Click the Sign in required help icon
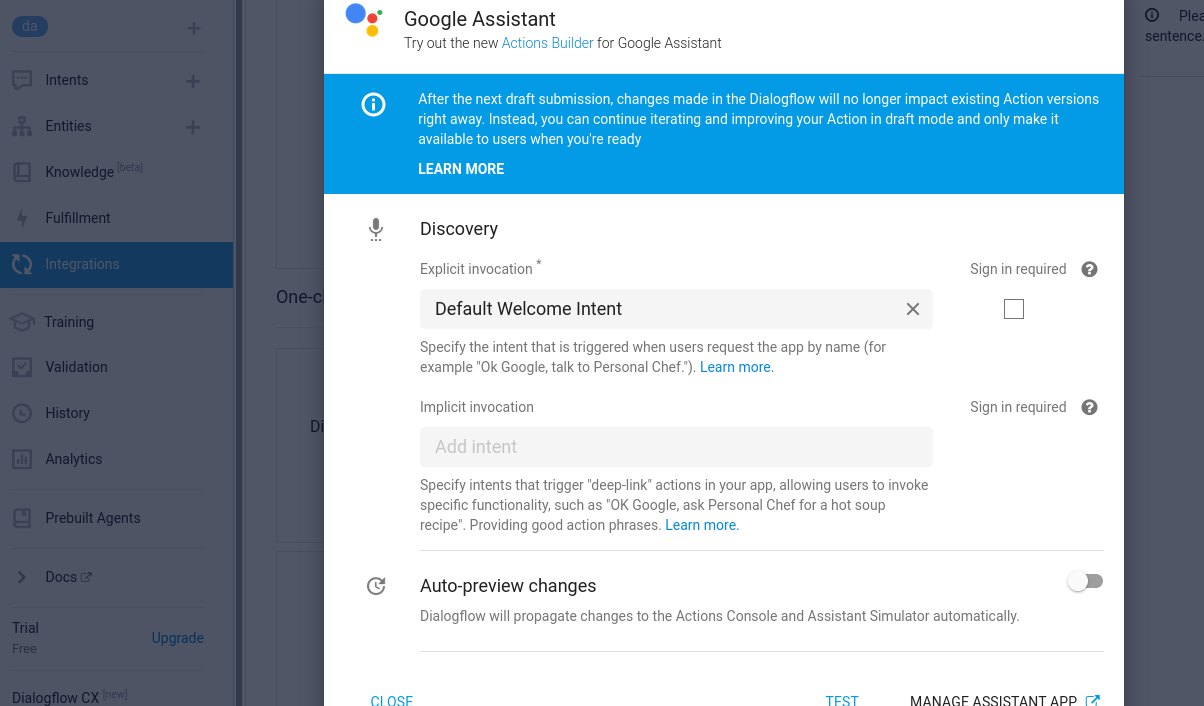 (x=1089, y=269)
